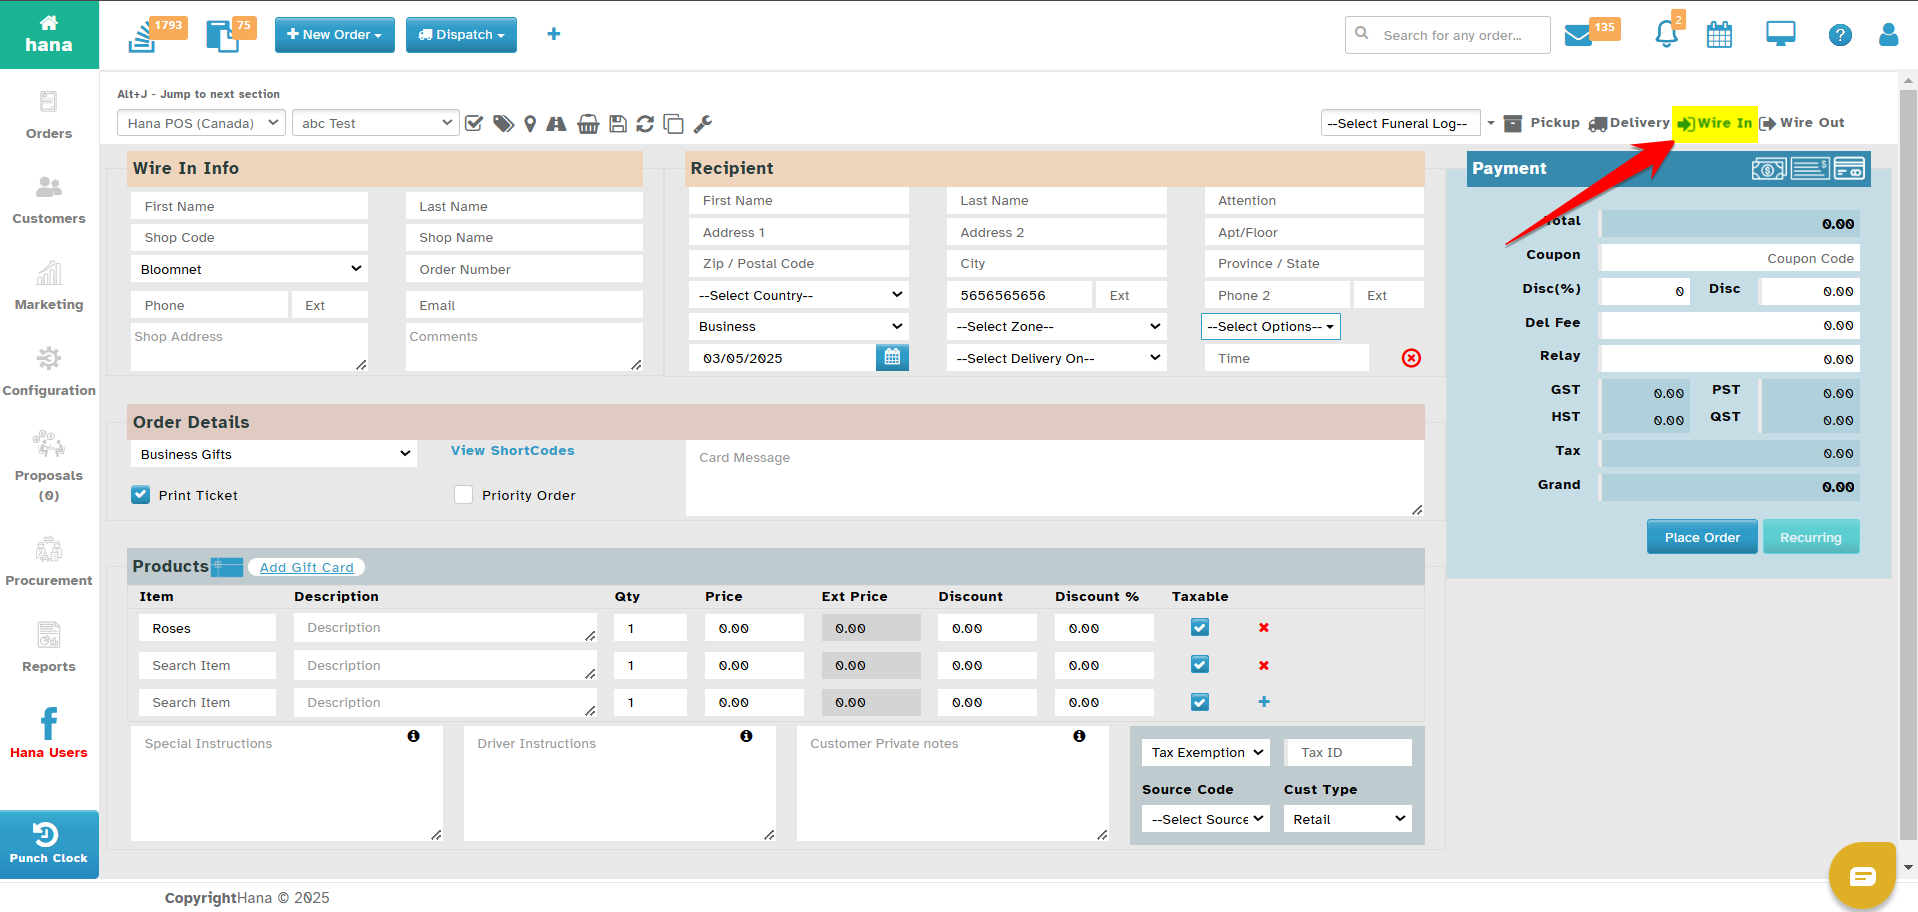This screenshot has height=912, width=1918.
Task: Click the Products grid icon beside Add Gift Card
Action: [x=227, y=567]
